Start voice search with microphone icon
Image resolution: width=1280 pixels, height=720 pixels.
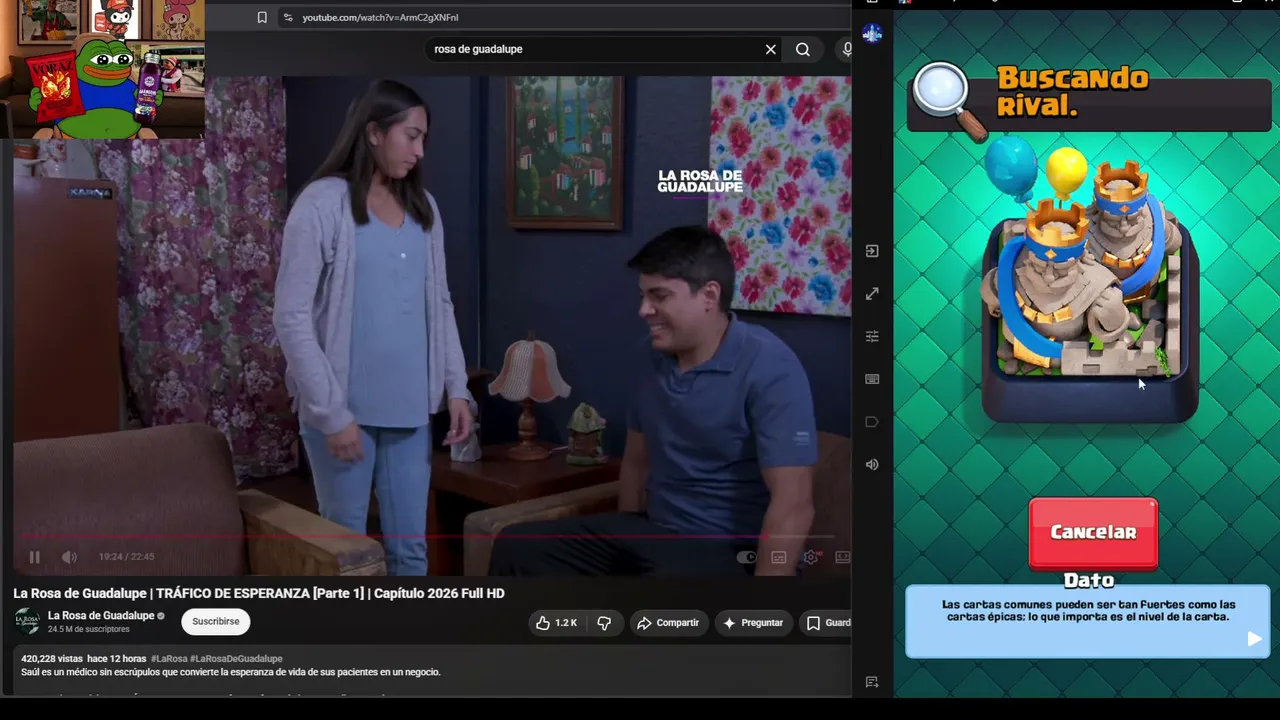point(846,49)
